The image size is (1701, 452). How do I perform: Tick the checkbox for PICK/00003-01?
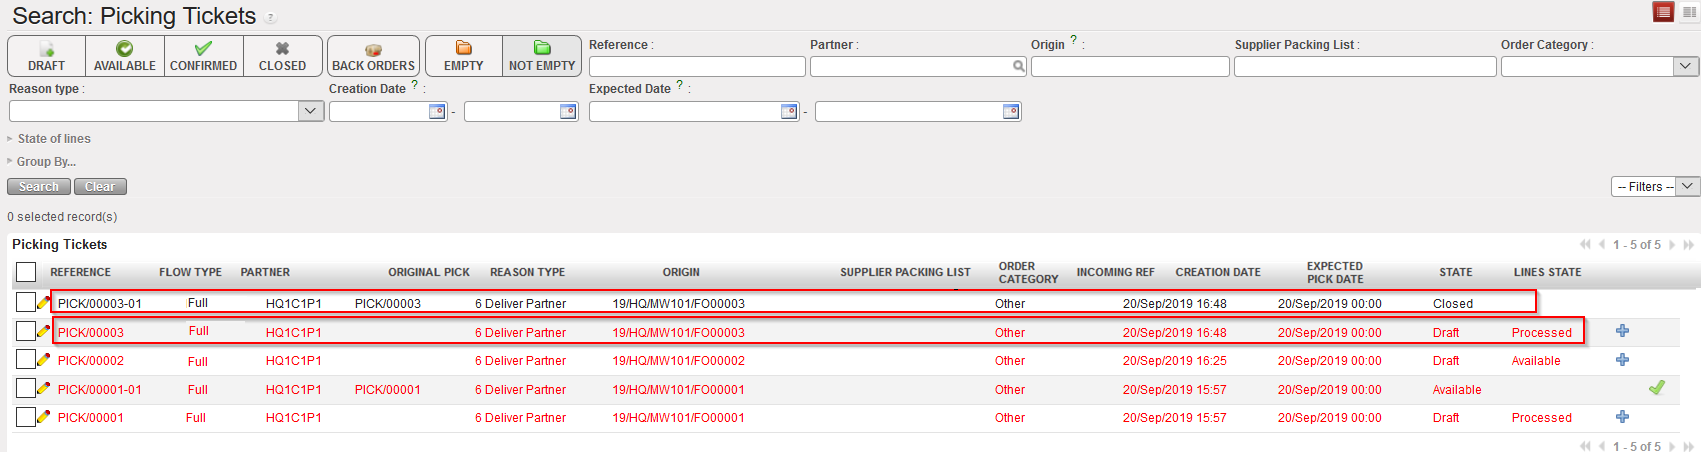pos(26,302)
